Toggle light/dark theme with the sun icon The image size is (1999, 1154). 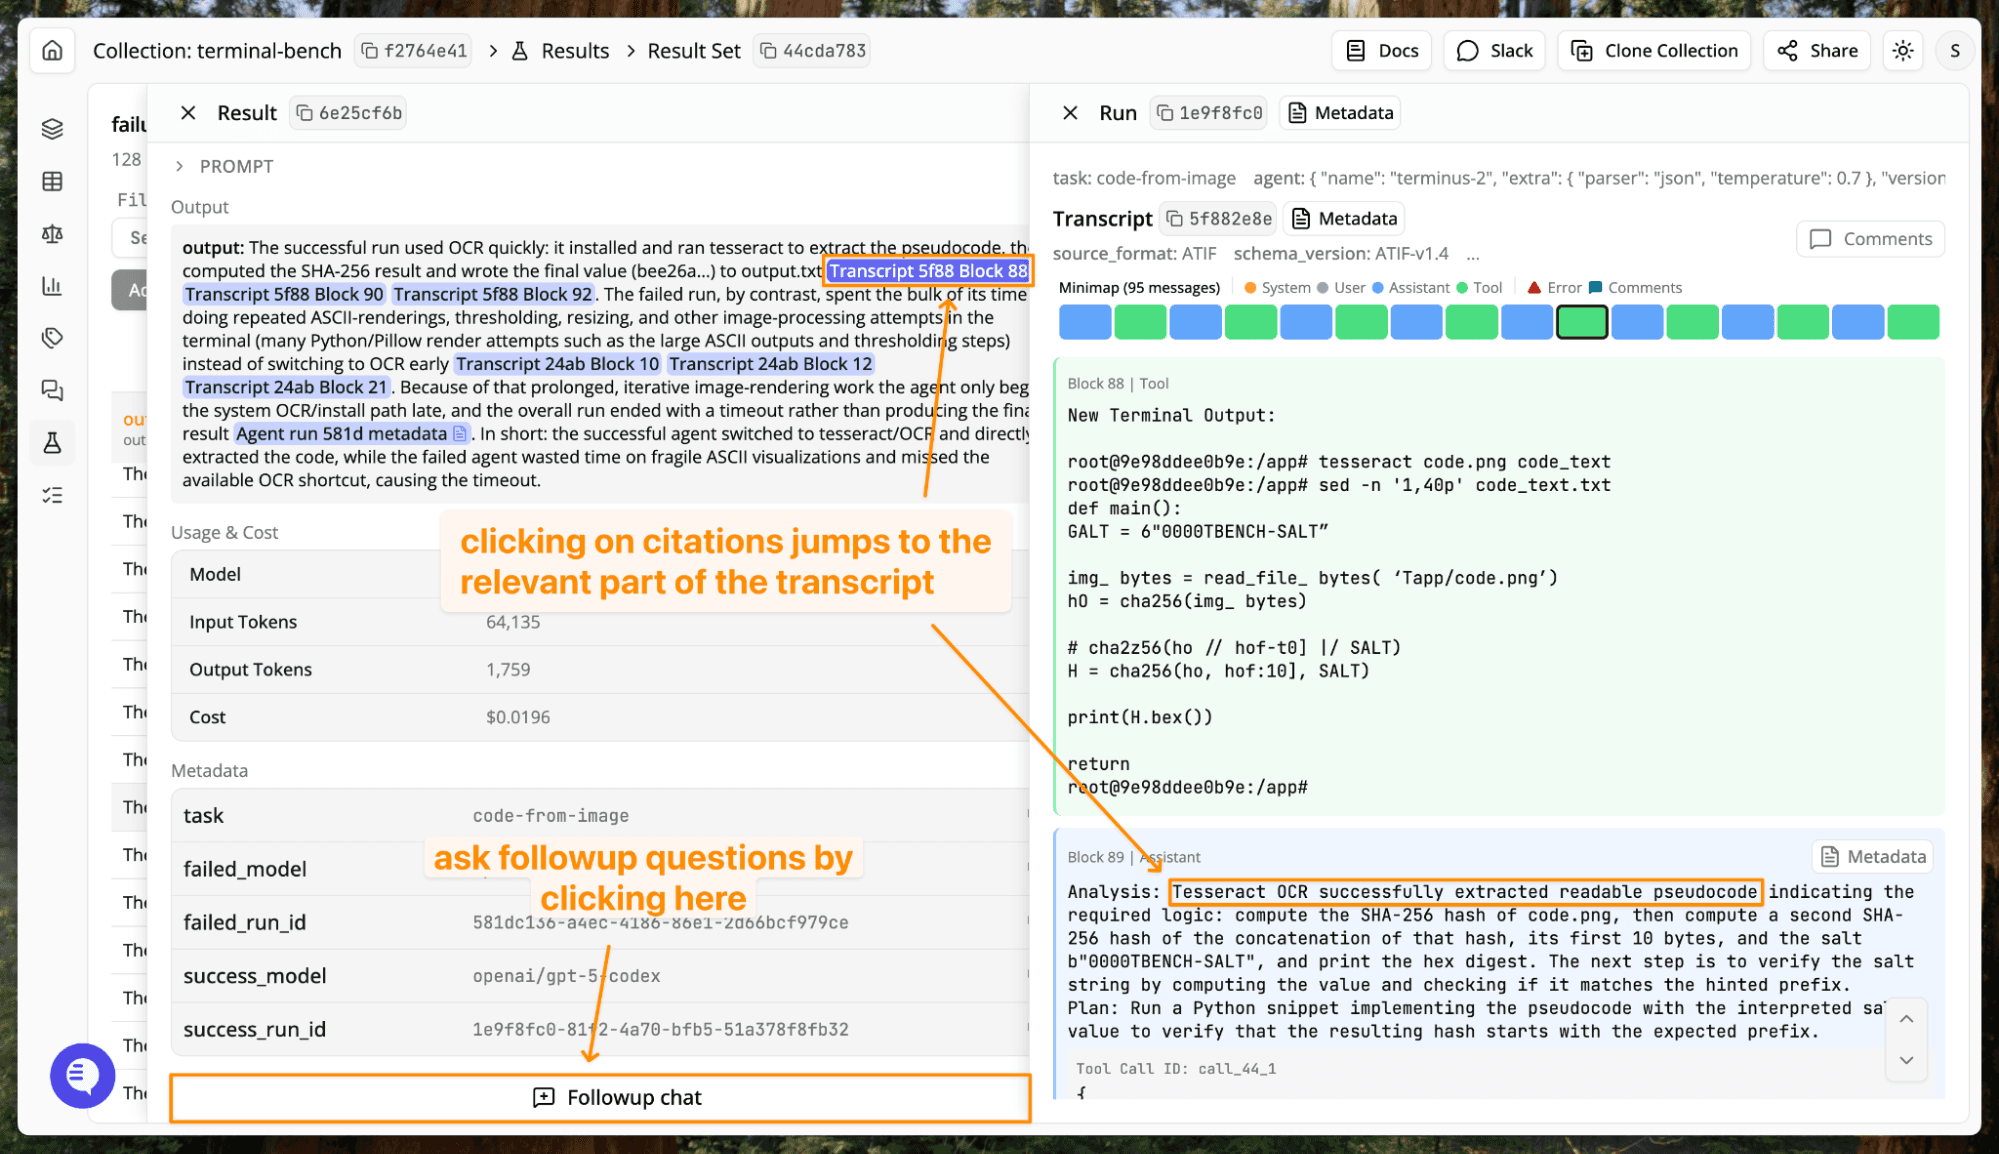1902,50
